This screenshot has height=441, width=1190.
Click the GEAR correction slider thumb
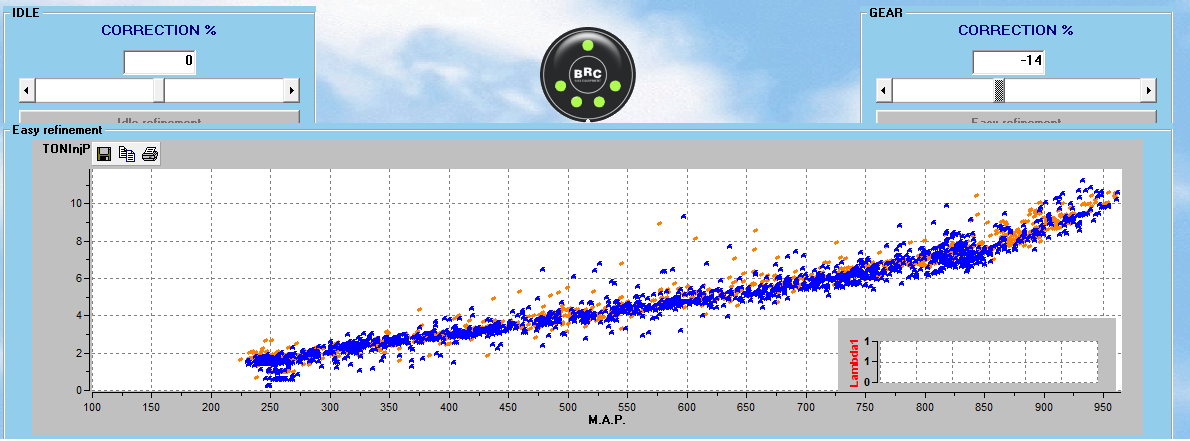tap(999, 91)
